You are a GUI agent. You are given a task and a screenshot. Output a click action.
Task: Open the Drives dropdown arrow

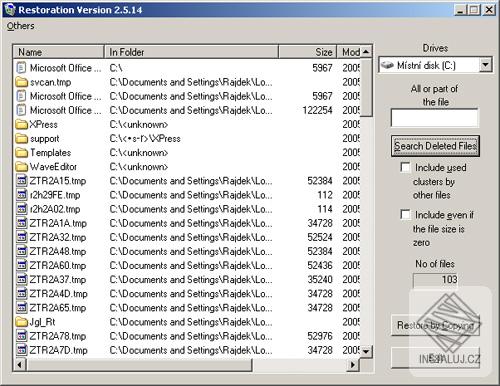click(486, 65)
